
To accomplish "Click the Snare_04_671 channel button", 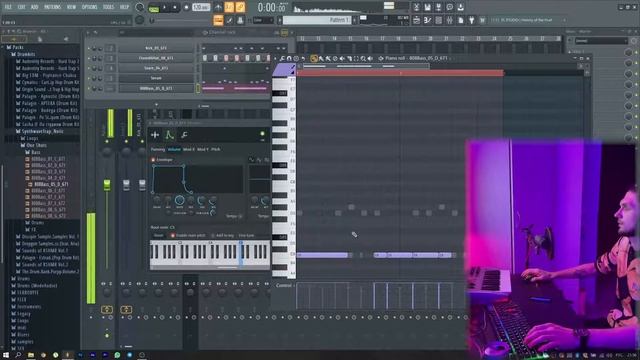I will click(x=156, y=68).
